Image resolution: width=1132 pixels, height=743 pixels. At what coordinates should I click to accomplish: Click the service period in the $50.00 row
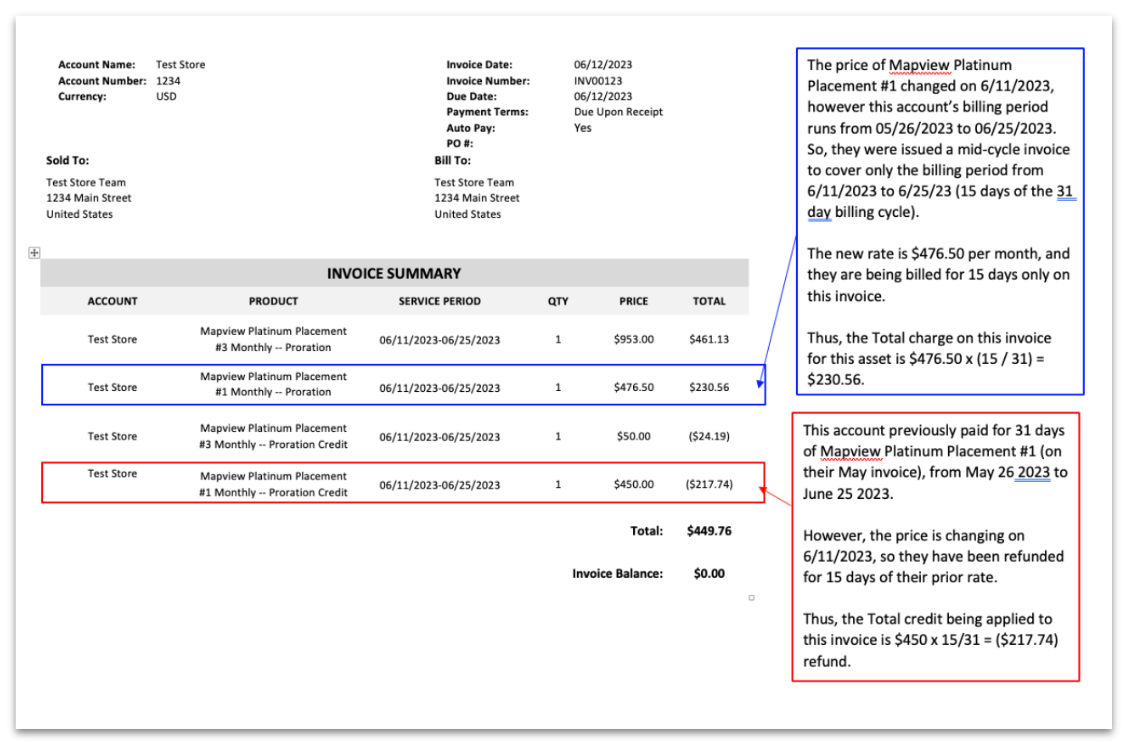click(x=440, y=437)
